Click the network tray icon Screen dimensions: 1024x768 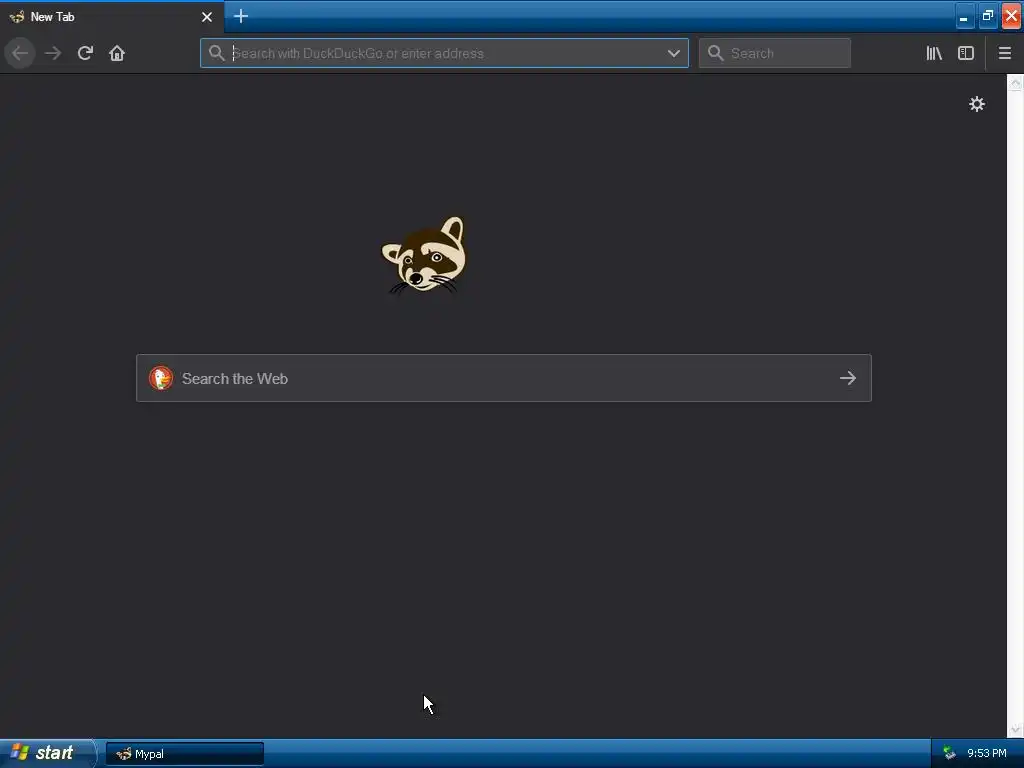tap(949, 754)
